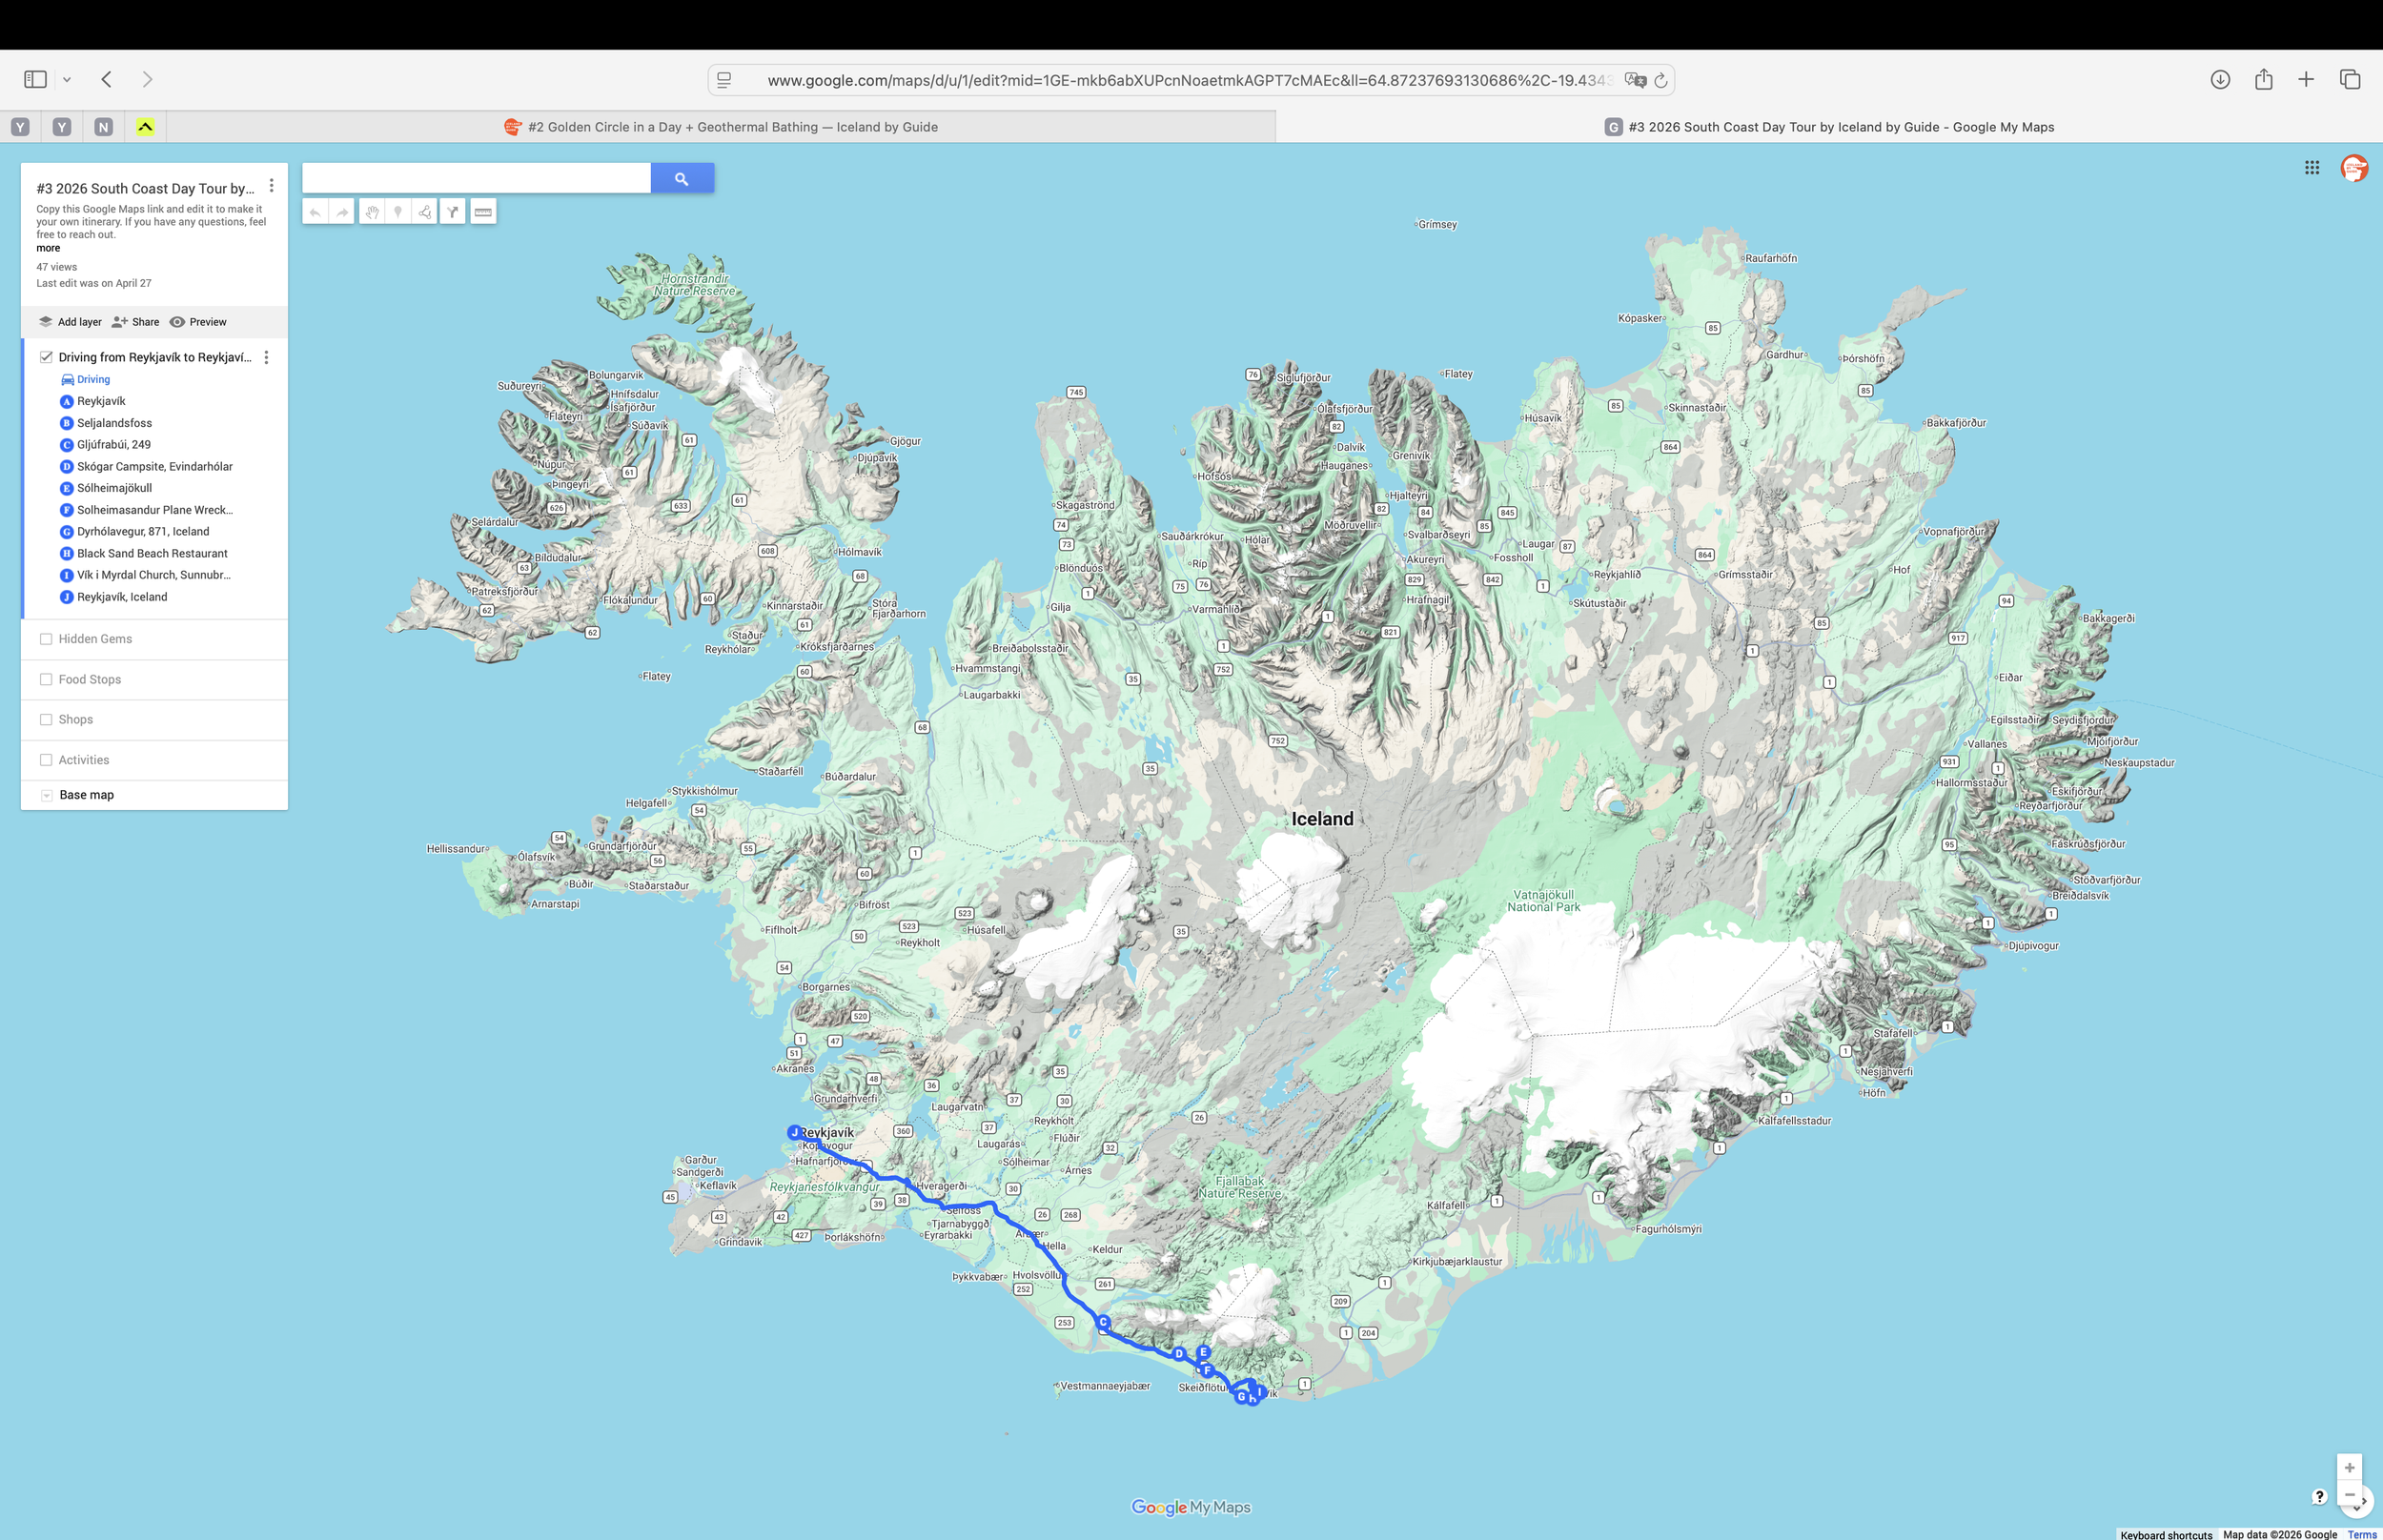This screenshot has height=1540, width=2383.
Task: Open Driving layer options menu
Action: coord(266,357)
